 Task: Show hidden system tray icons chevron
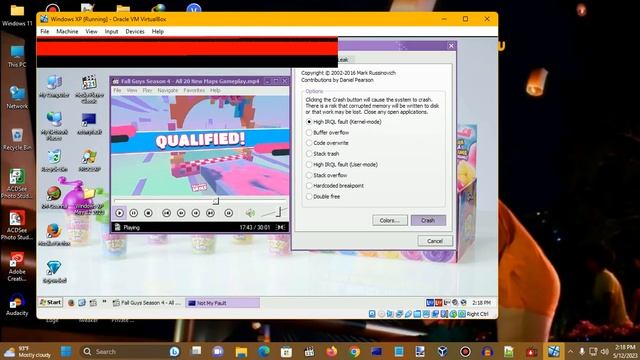[x=570, y=351]
